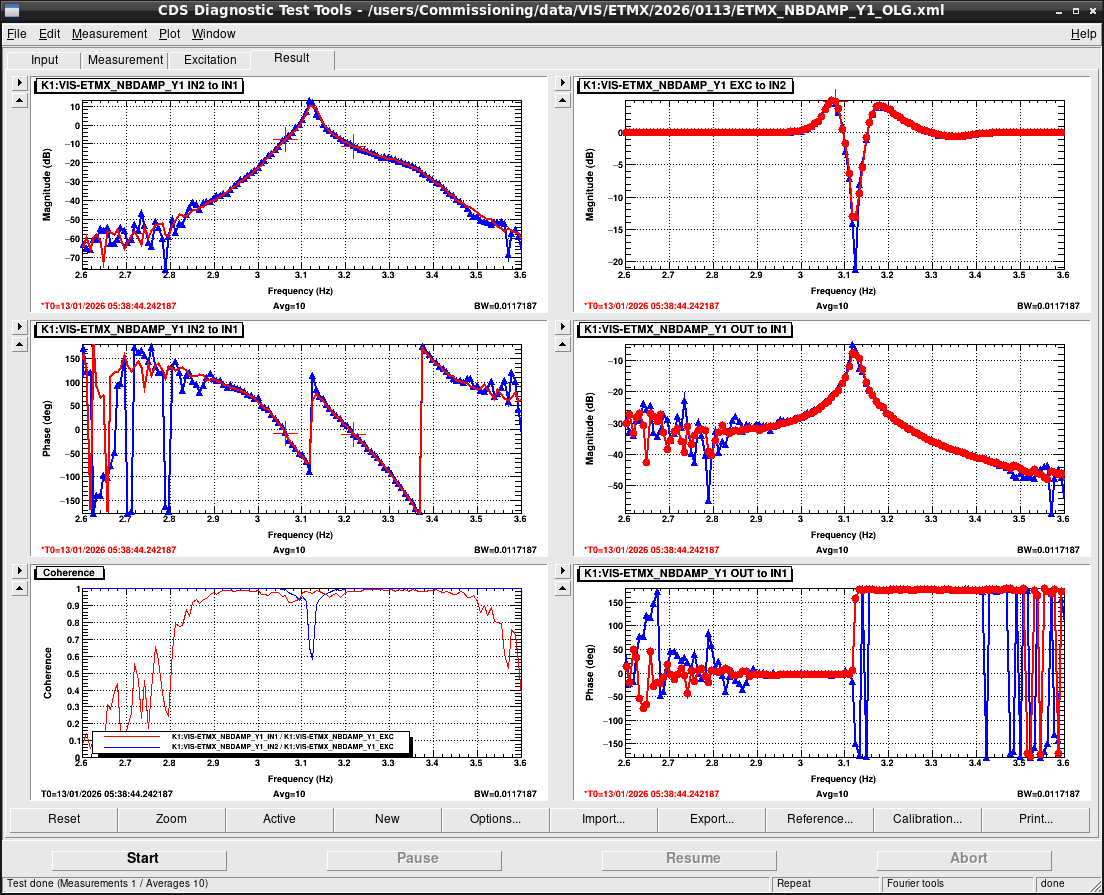This screenshot has height=895, width=1104.
Task: Open the Measurement menu
Action: (x=109, y=34)
